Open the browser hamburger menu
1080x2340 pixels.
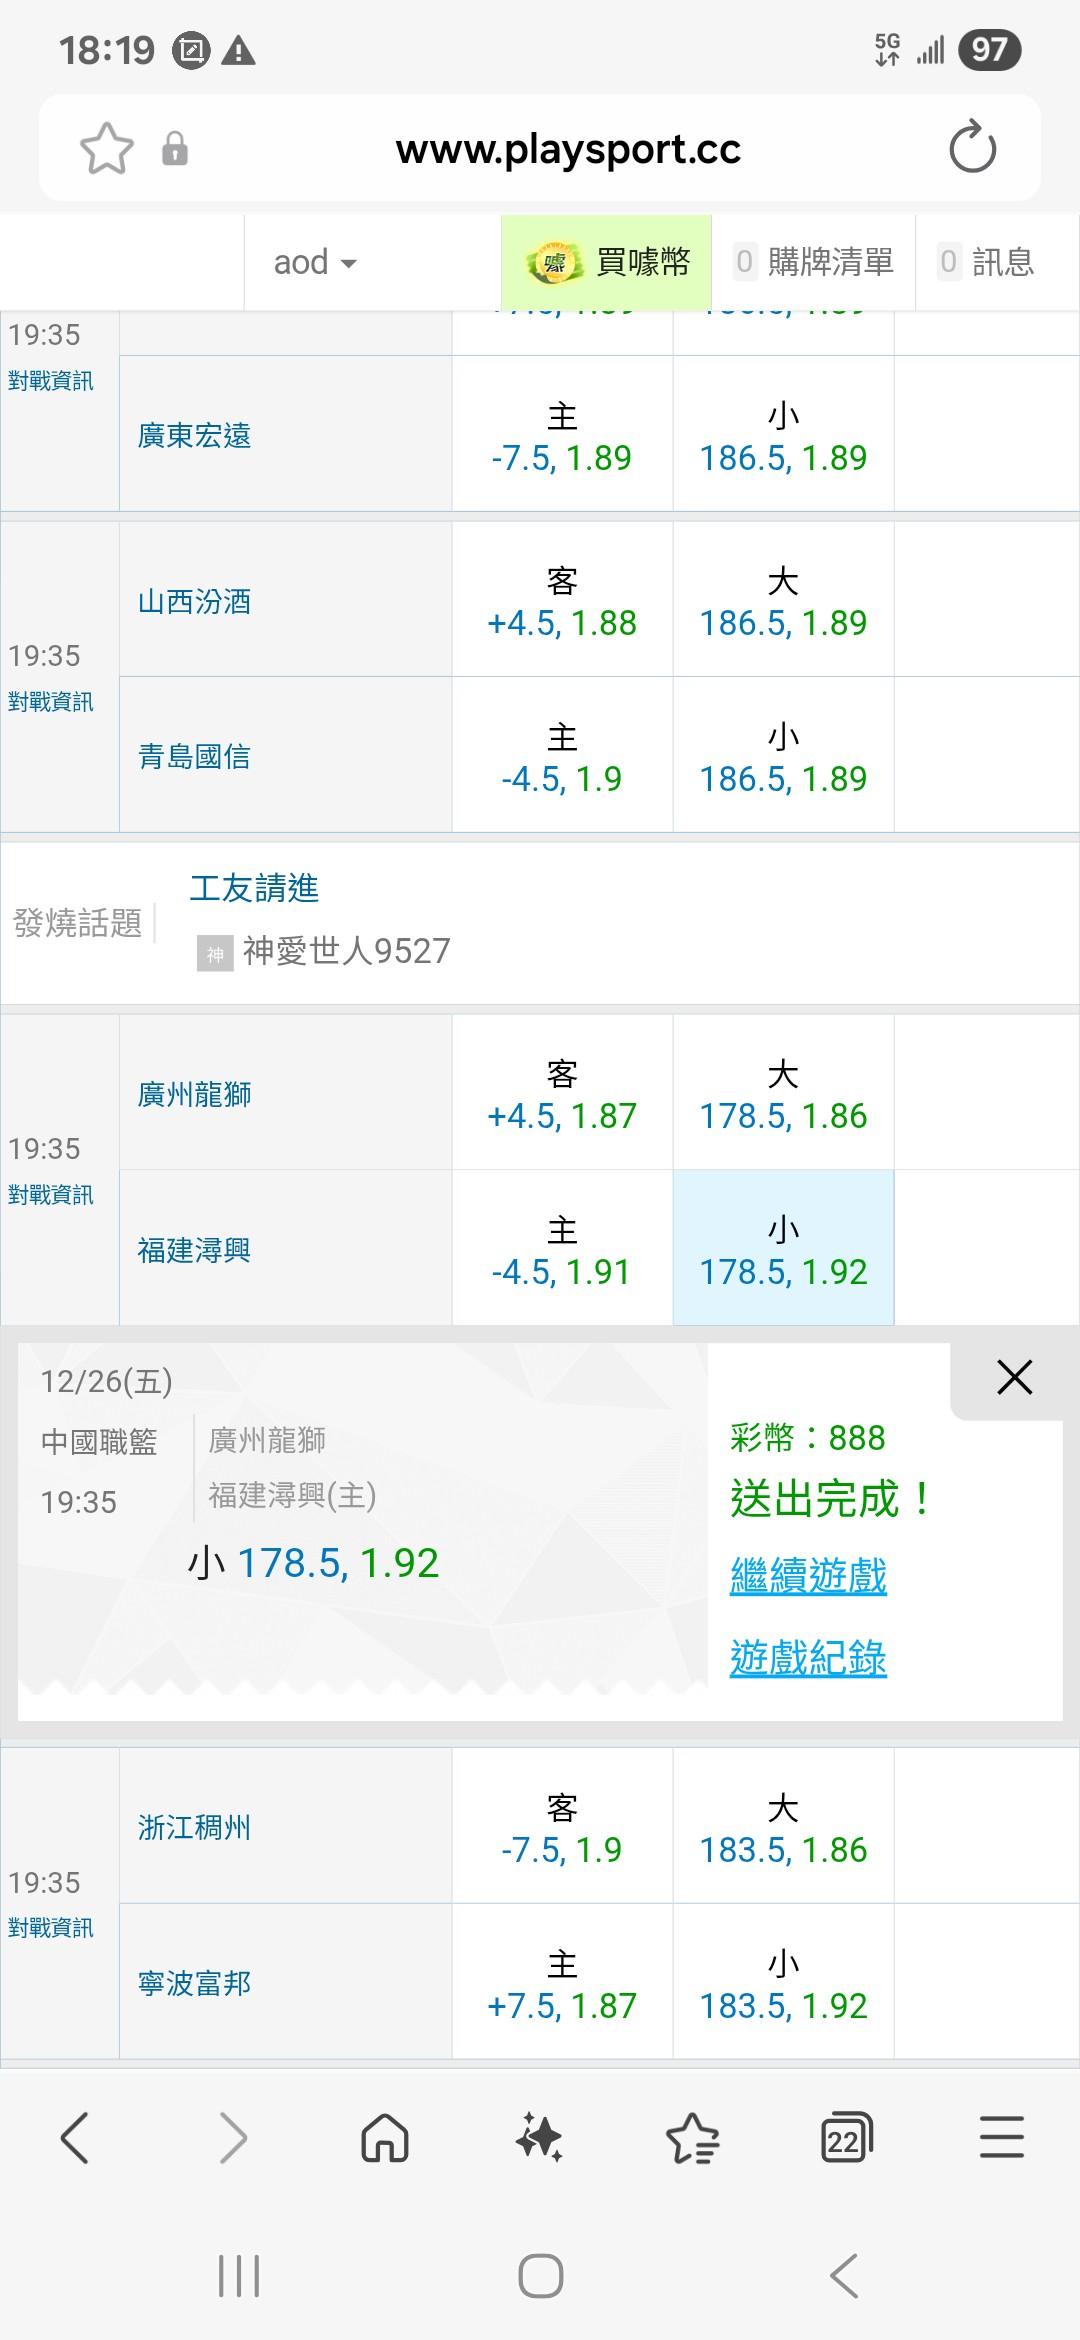[x=1001, y=2139]
